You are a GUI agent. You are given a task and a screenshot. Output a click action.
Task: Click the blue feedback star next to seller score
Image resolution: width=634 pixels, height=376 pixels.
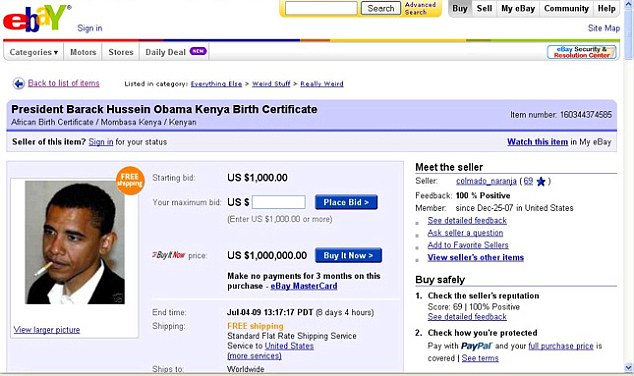click(541, 182)
